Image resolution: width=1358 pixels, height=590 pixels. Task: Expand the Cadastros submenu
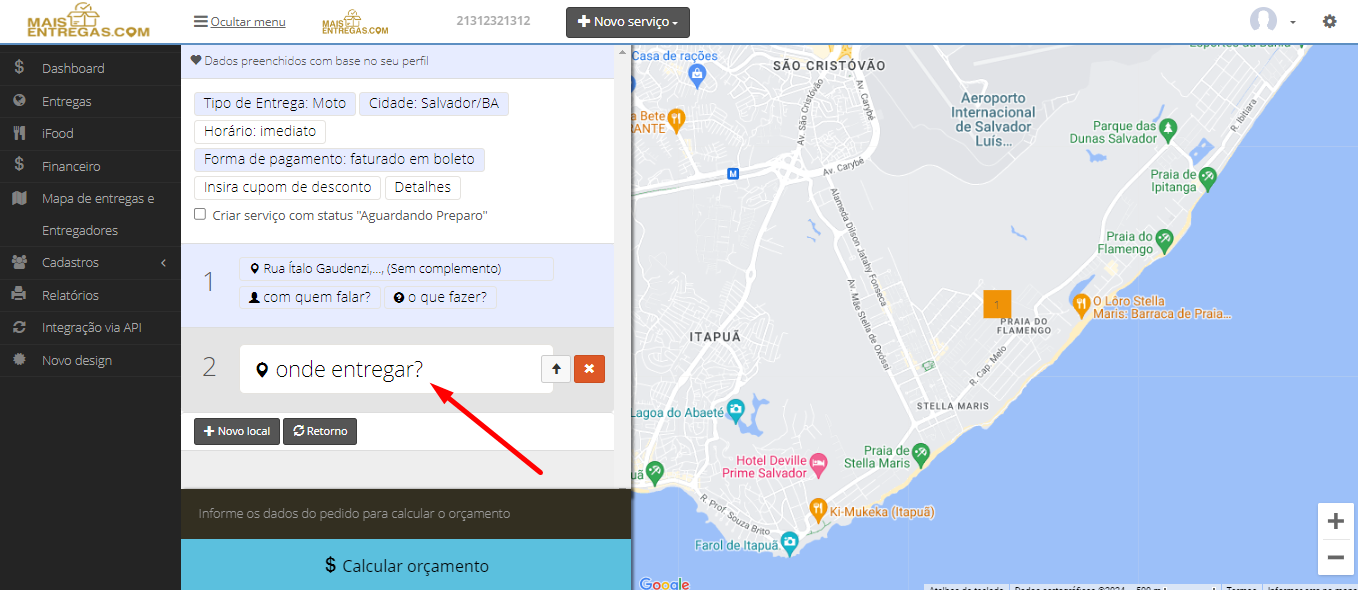pos(90,262)
